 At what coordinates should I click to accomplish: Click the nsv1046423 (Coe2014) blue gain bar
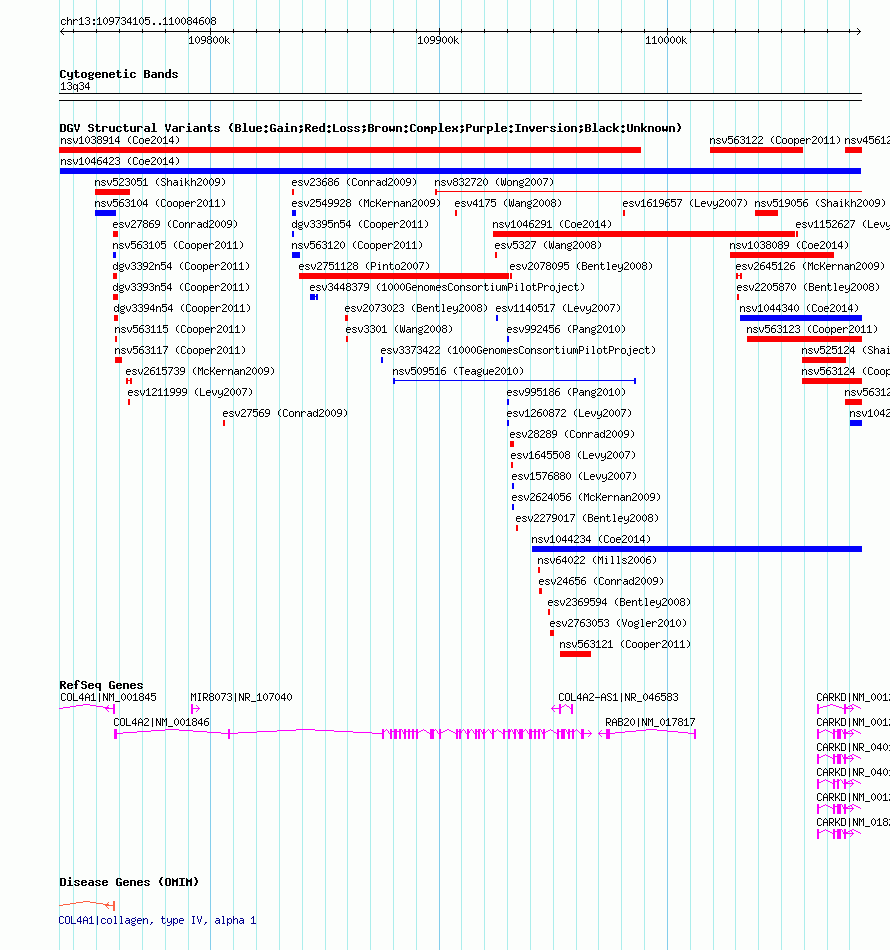click(460, 171)
